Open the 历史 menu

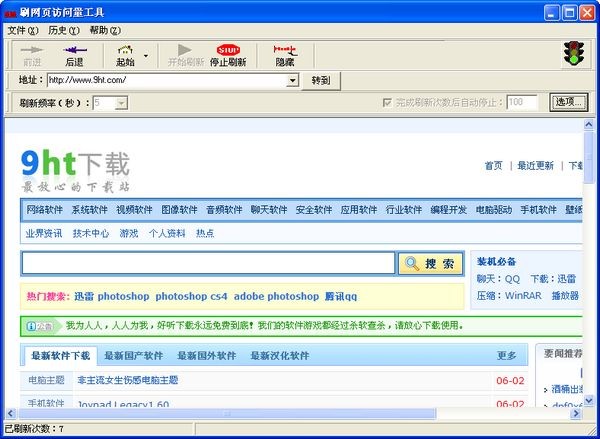64,30
